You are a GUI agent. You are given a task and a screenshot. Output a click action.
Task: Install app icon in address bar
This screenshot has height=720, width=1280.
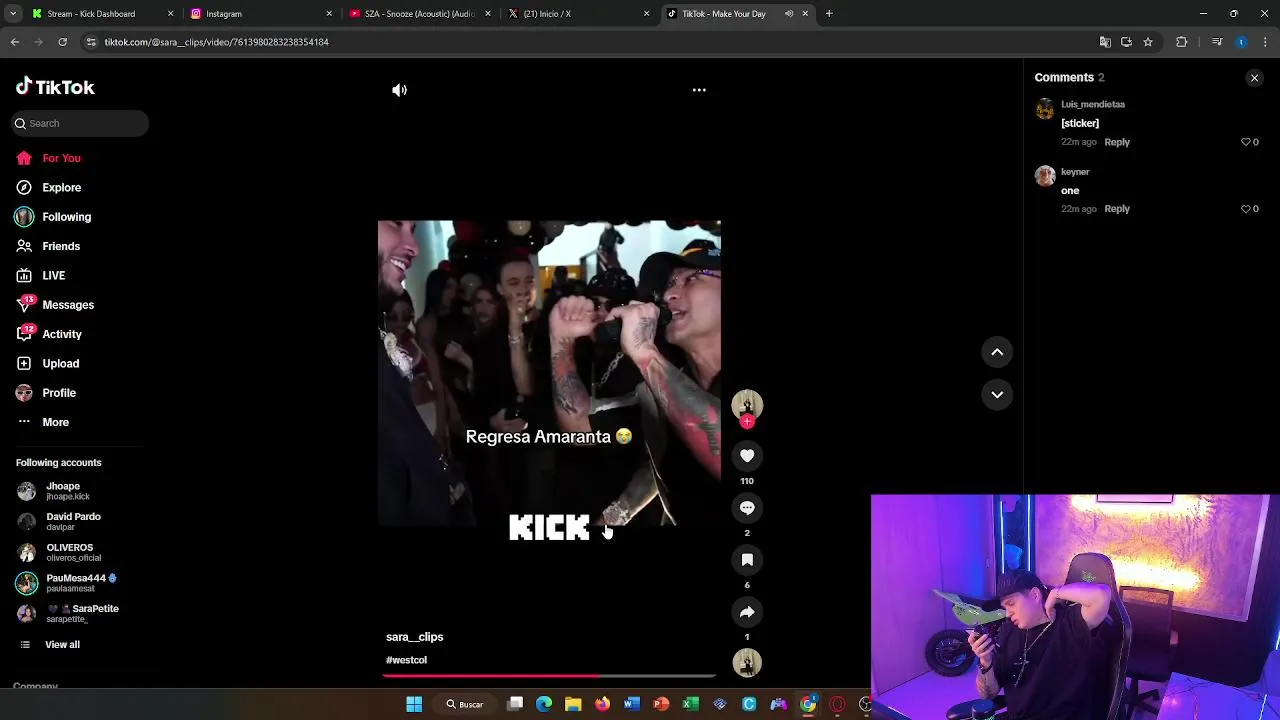1126,42
